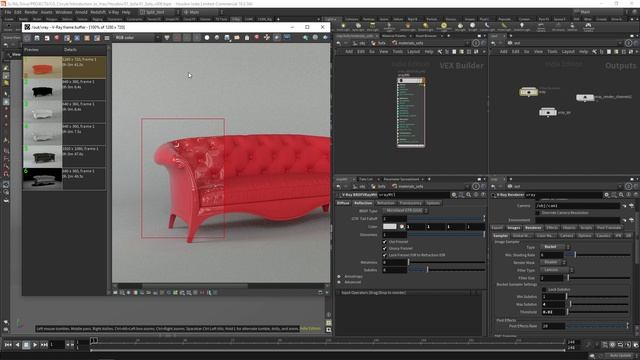
Task: Click the Gamepad Camera shelf tool
Action: pos(588,27)
